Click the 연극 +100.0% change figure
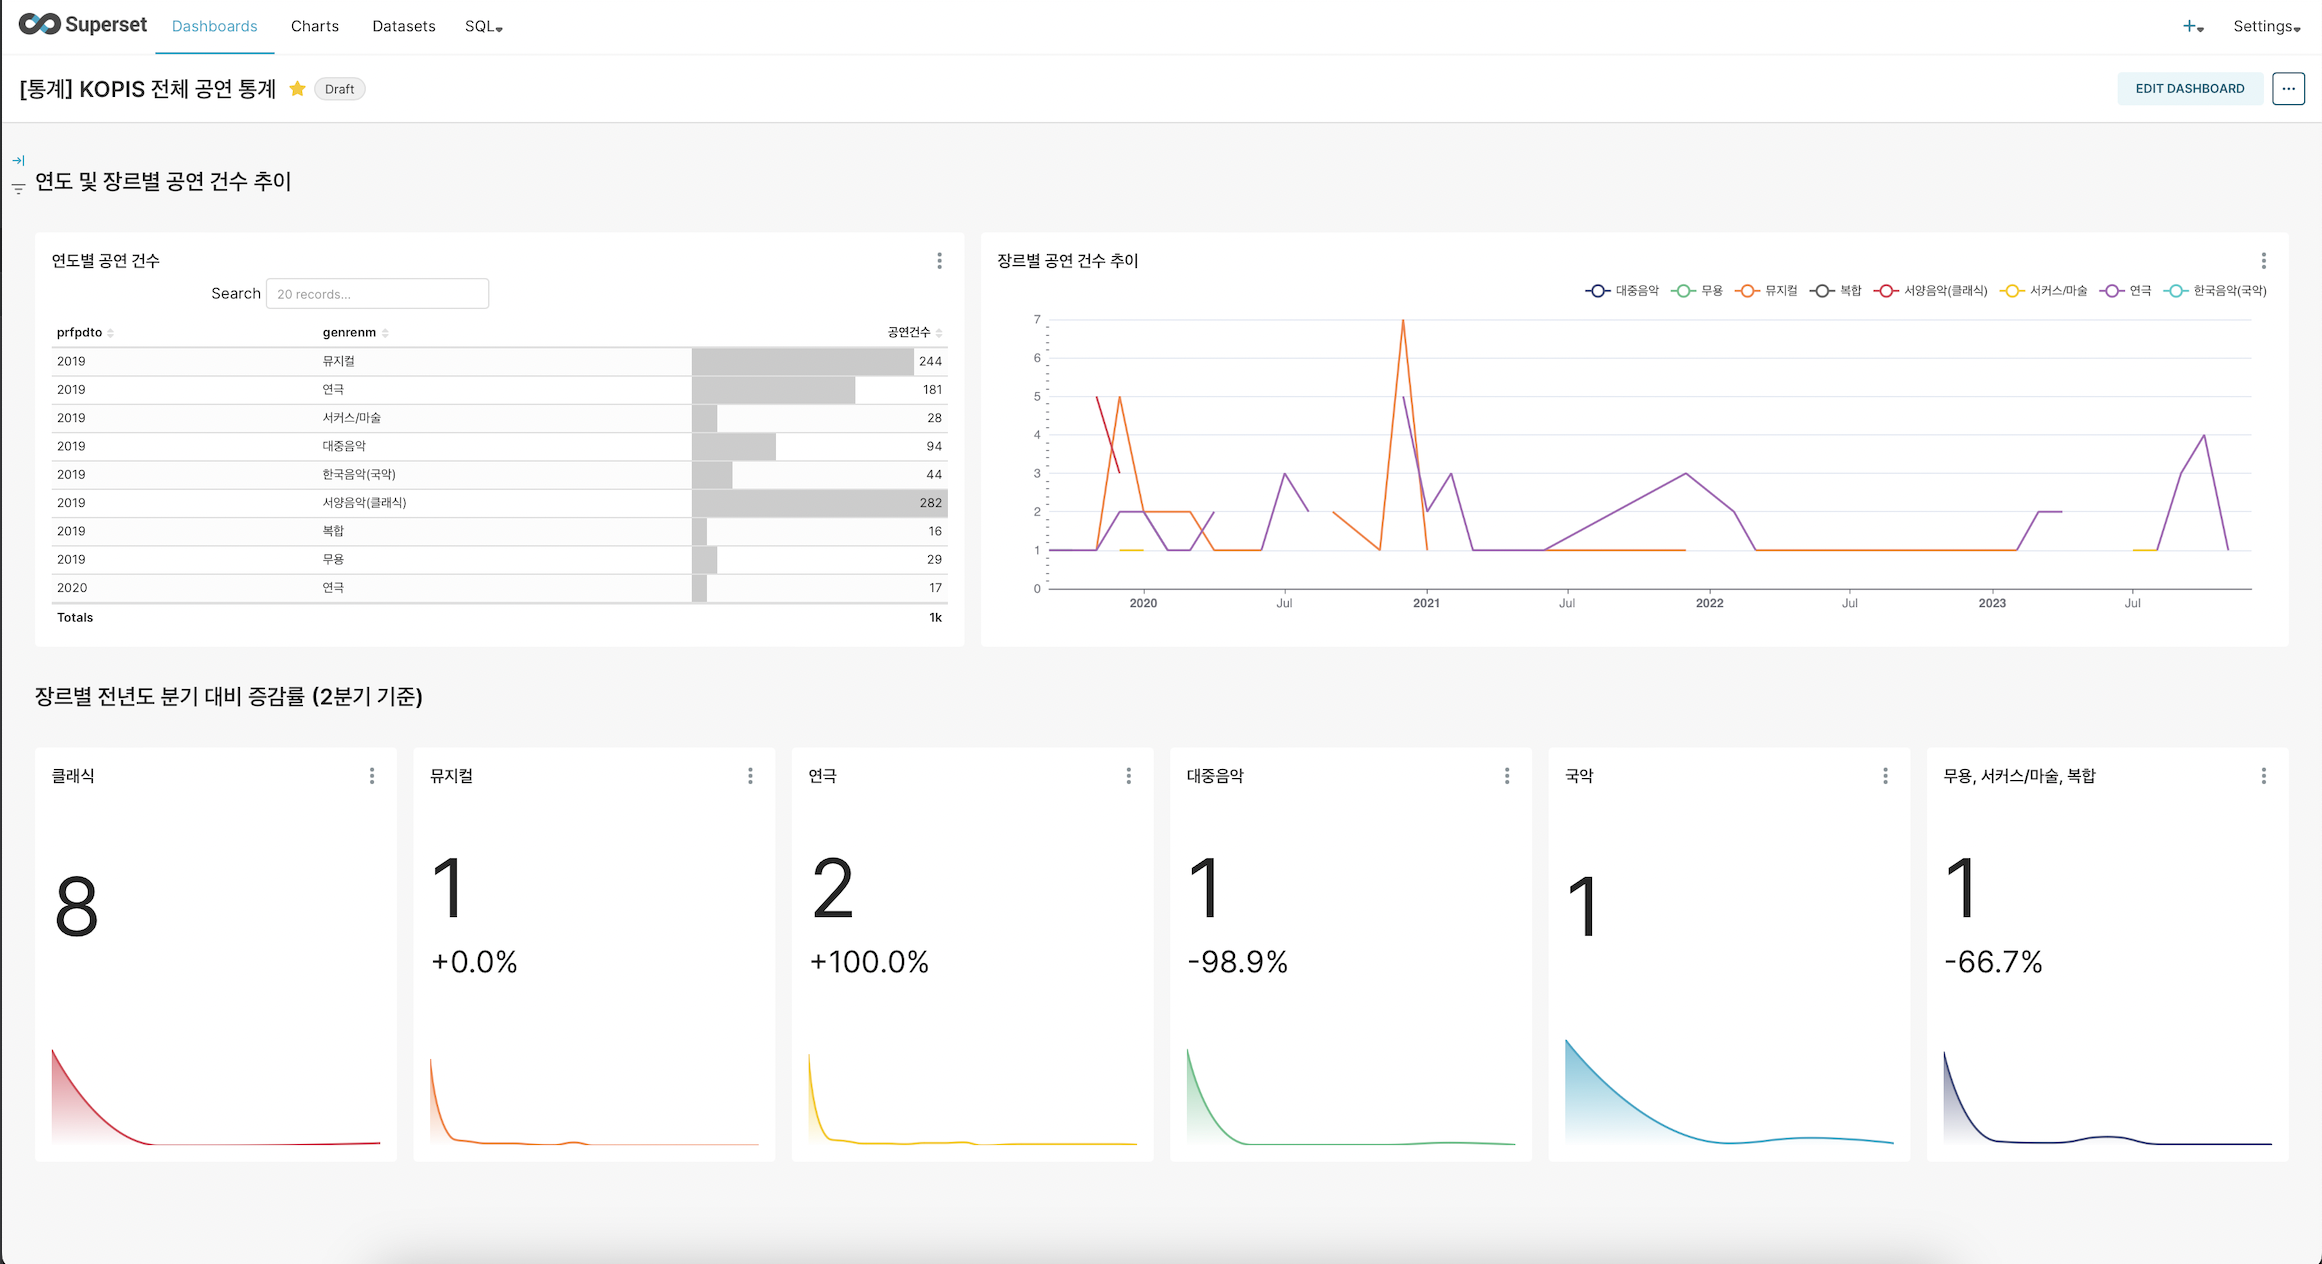2322x1264 pixels. (x=869, y=962)
